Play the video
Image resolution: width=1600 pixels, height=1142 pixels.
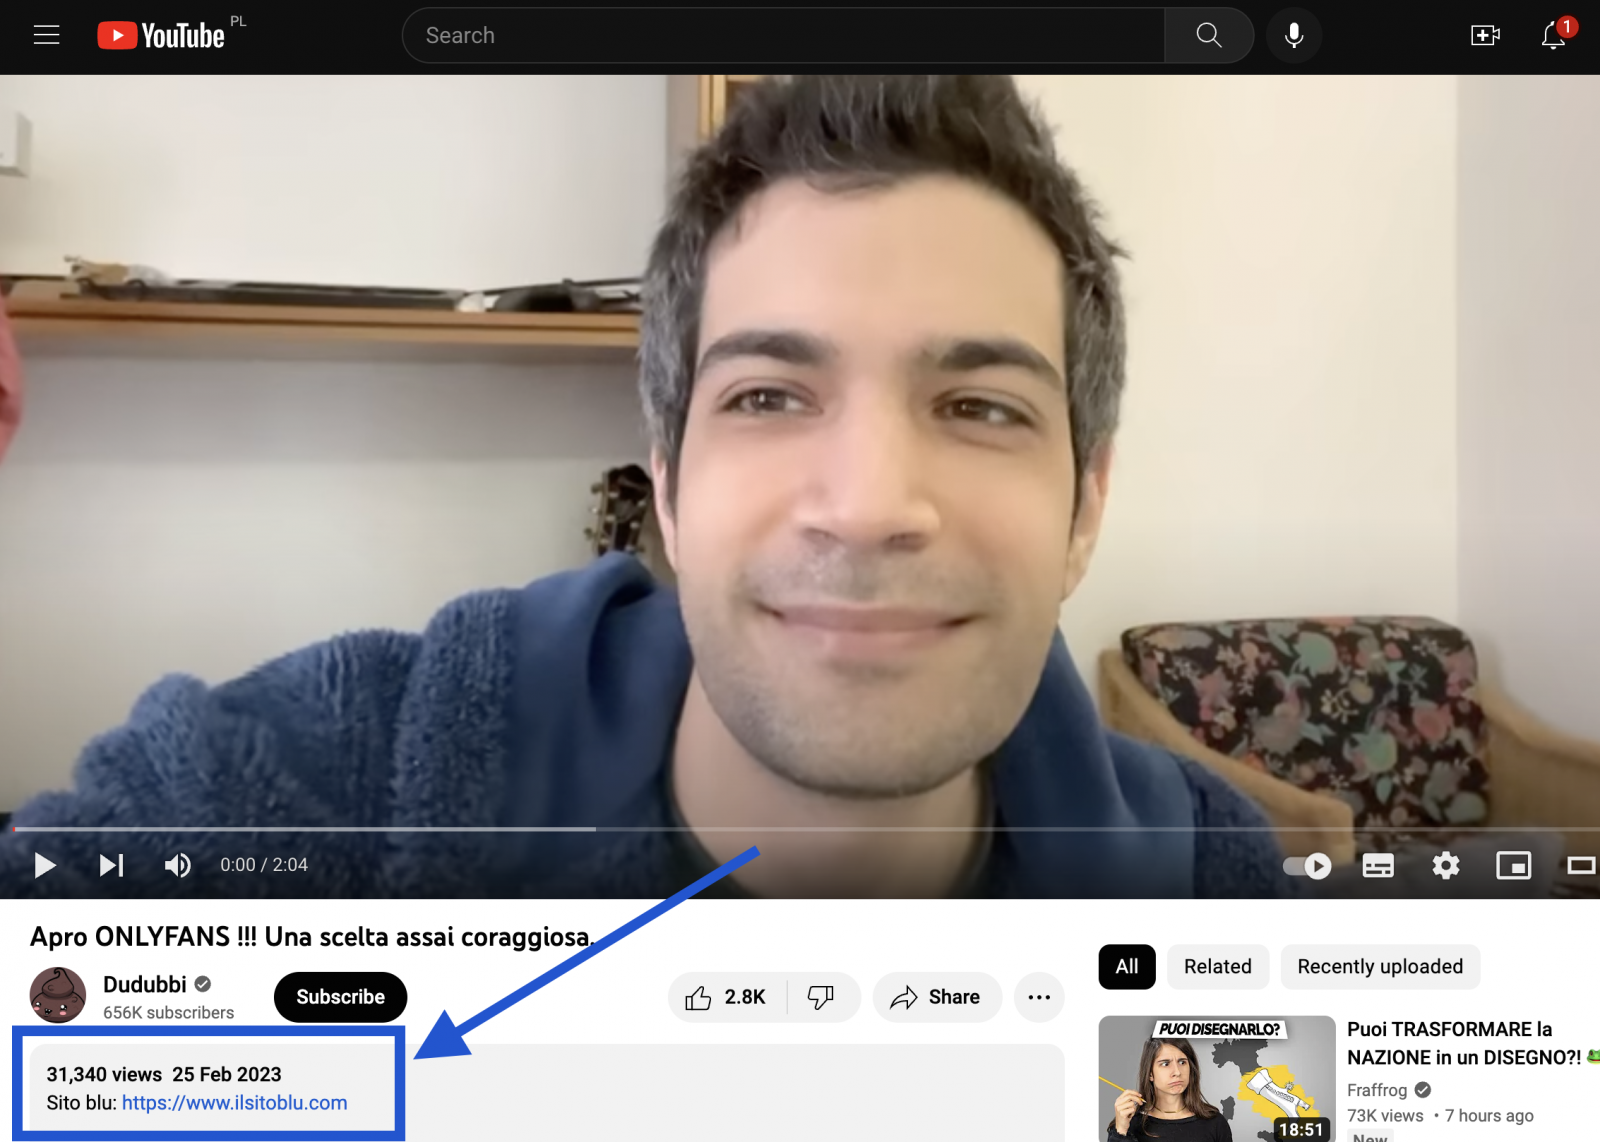click(44, 865)
